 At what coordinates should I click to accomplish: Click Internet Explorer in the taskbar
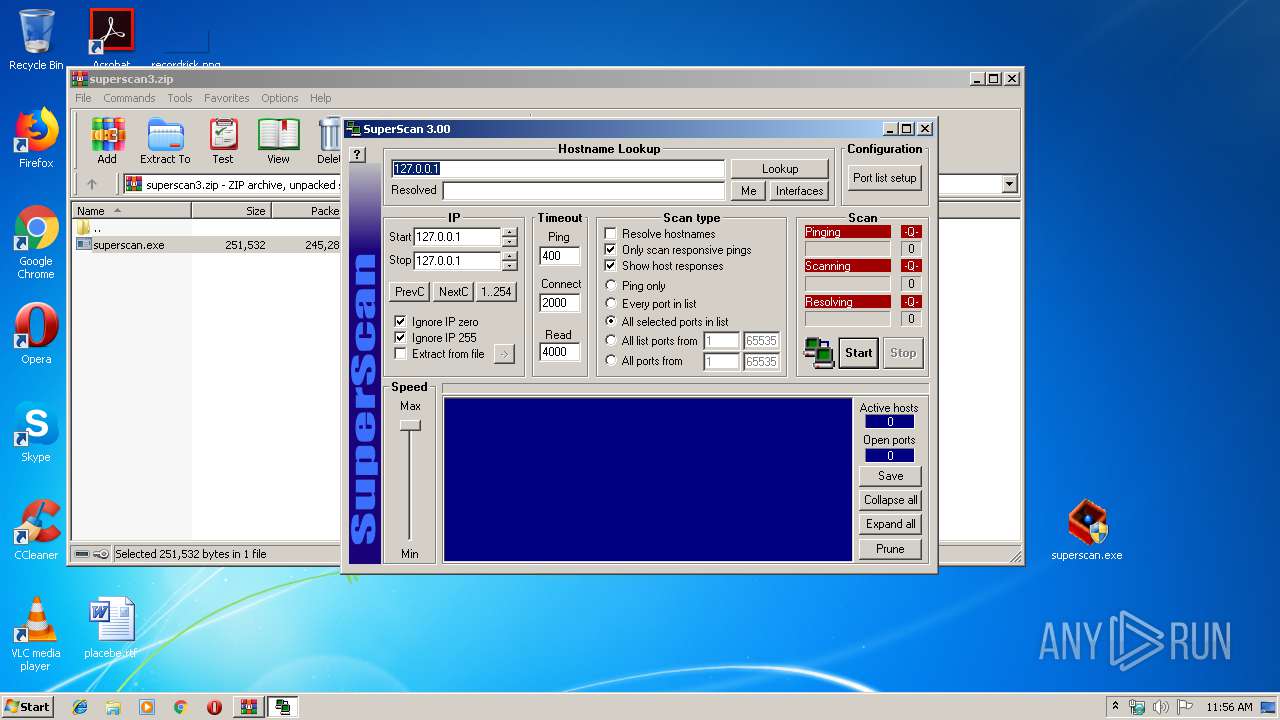(80, 707)
